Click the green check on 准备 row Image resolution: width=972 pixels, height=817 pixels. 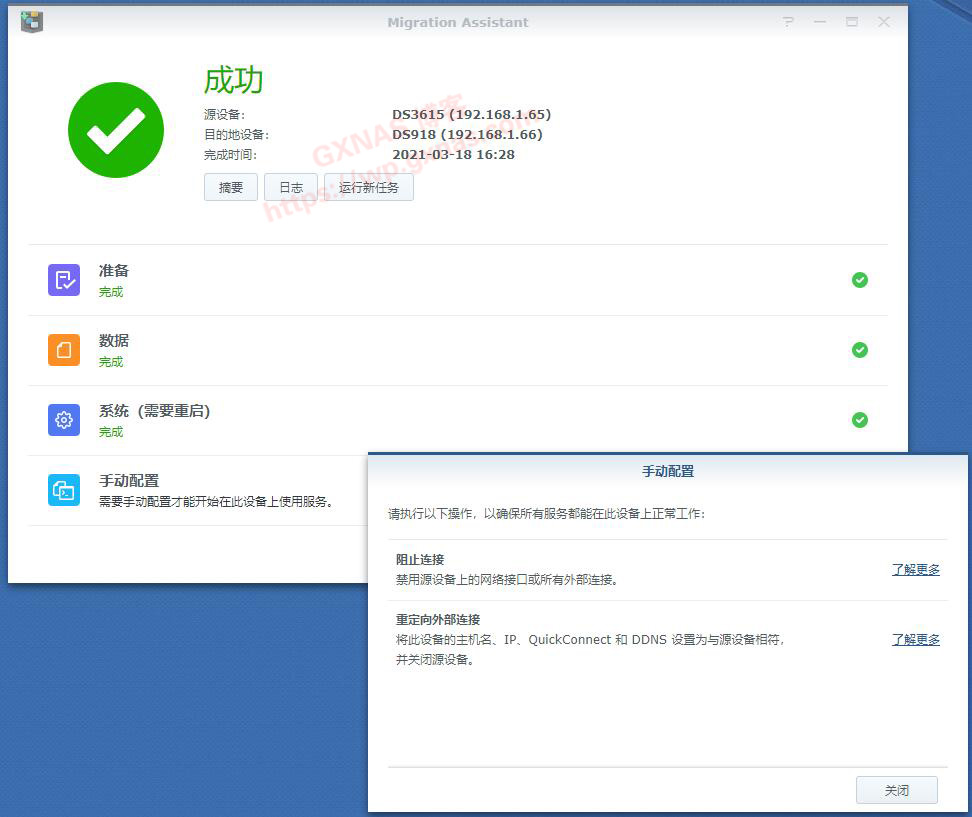860,280
